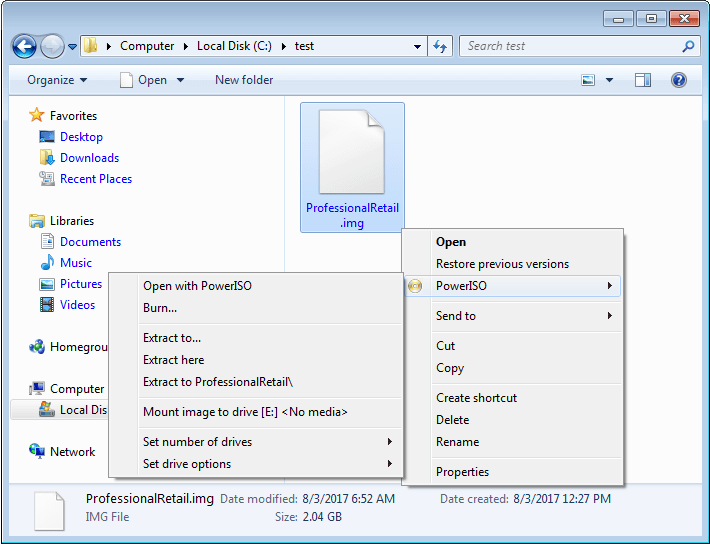Click the Libraries folder icon
Image resolution: width=710 pixels, height=544 pixels.
pos(37,221)
